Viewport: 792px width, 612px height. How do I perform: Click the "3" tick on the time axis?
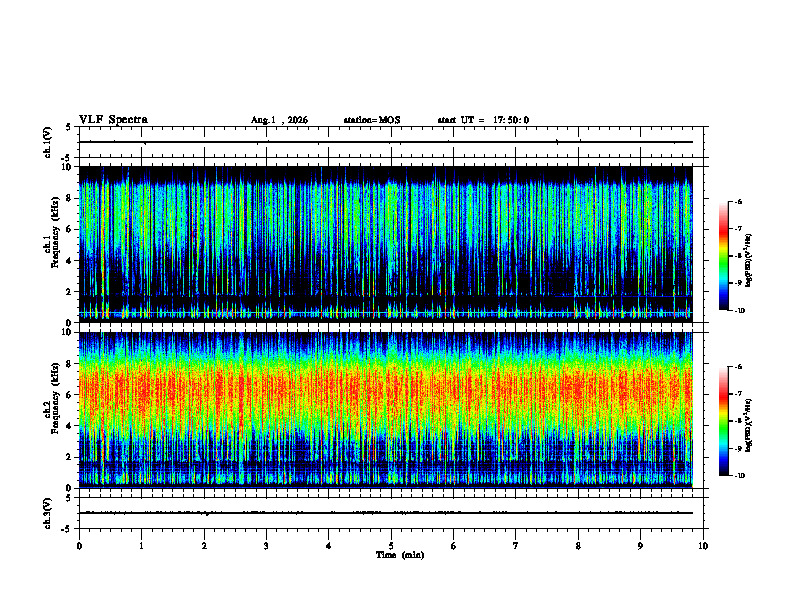pyautogui.click(x=266, y=546)
